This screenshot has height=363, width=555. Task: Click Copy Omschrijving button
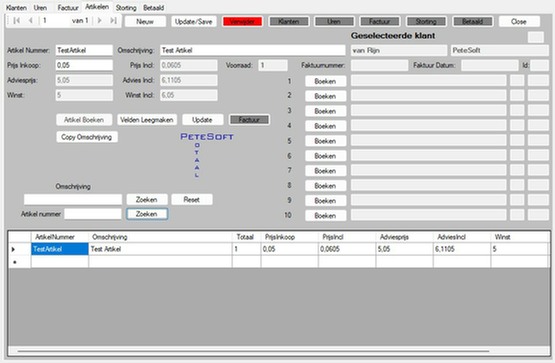pyautogui.click(x=87, y=137)
